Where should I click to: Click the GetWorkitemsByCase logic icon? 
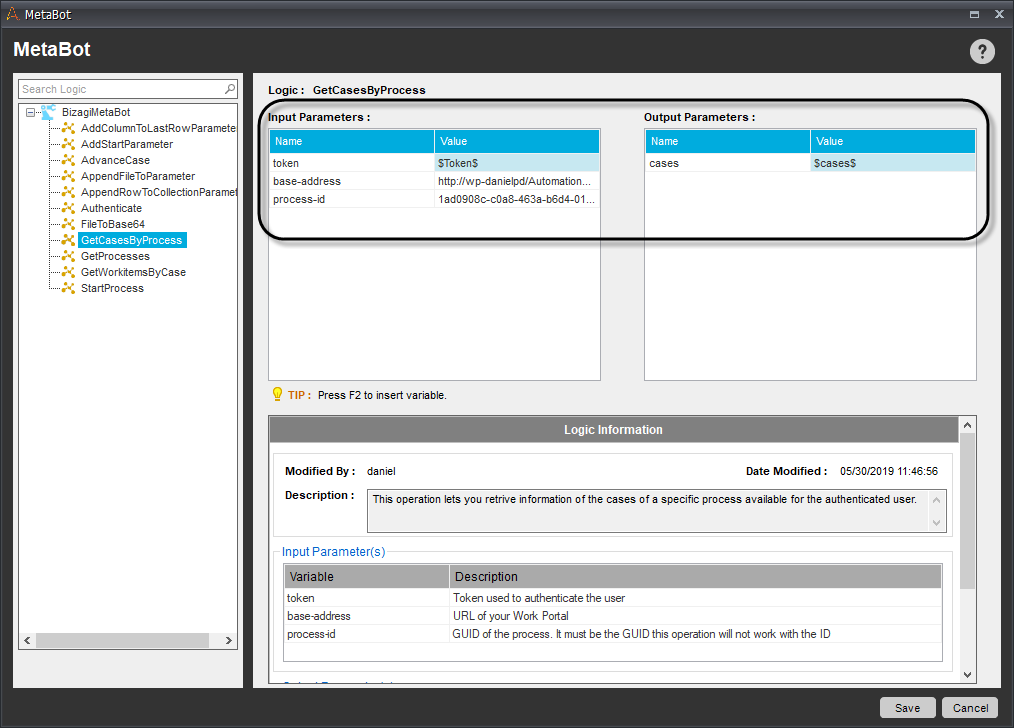(68, 272)
